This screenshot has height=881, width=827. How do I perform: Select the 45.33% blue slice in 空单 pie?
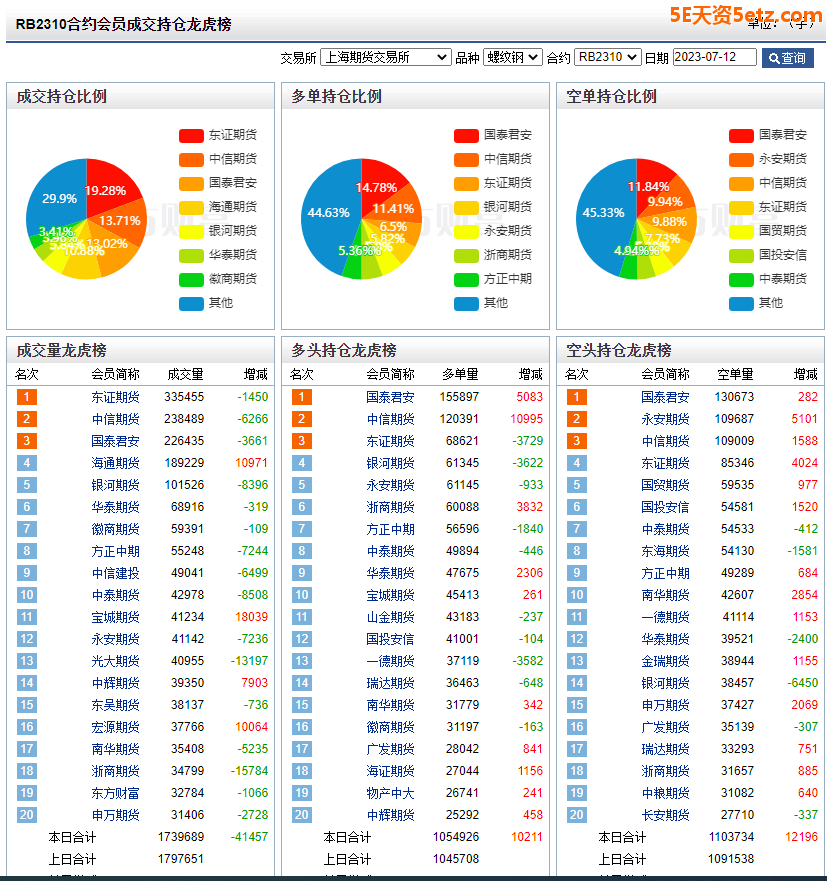600,213
